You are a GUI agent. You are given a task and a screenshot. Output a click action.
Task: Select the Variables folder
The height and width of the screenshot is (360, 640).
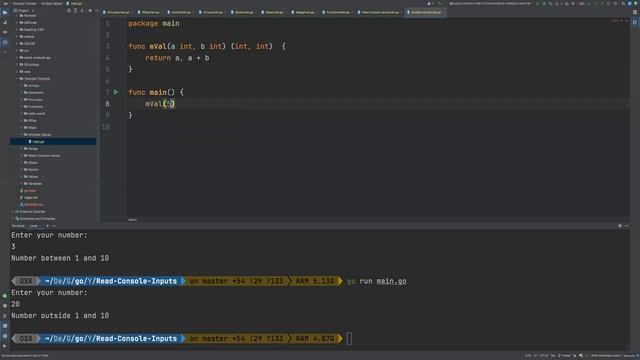click(35, 184)
